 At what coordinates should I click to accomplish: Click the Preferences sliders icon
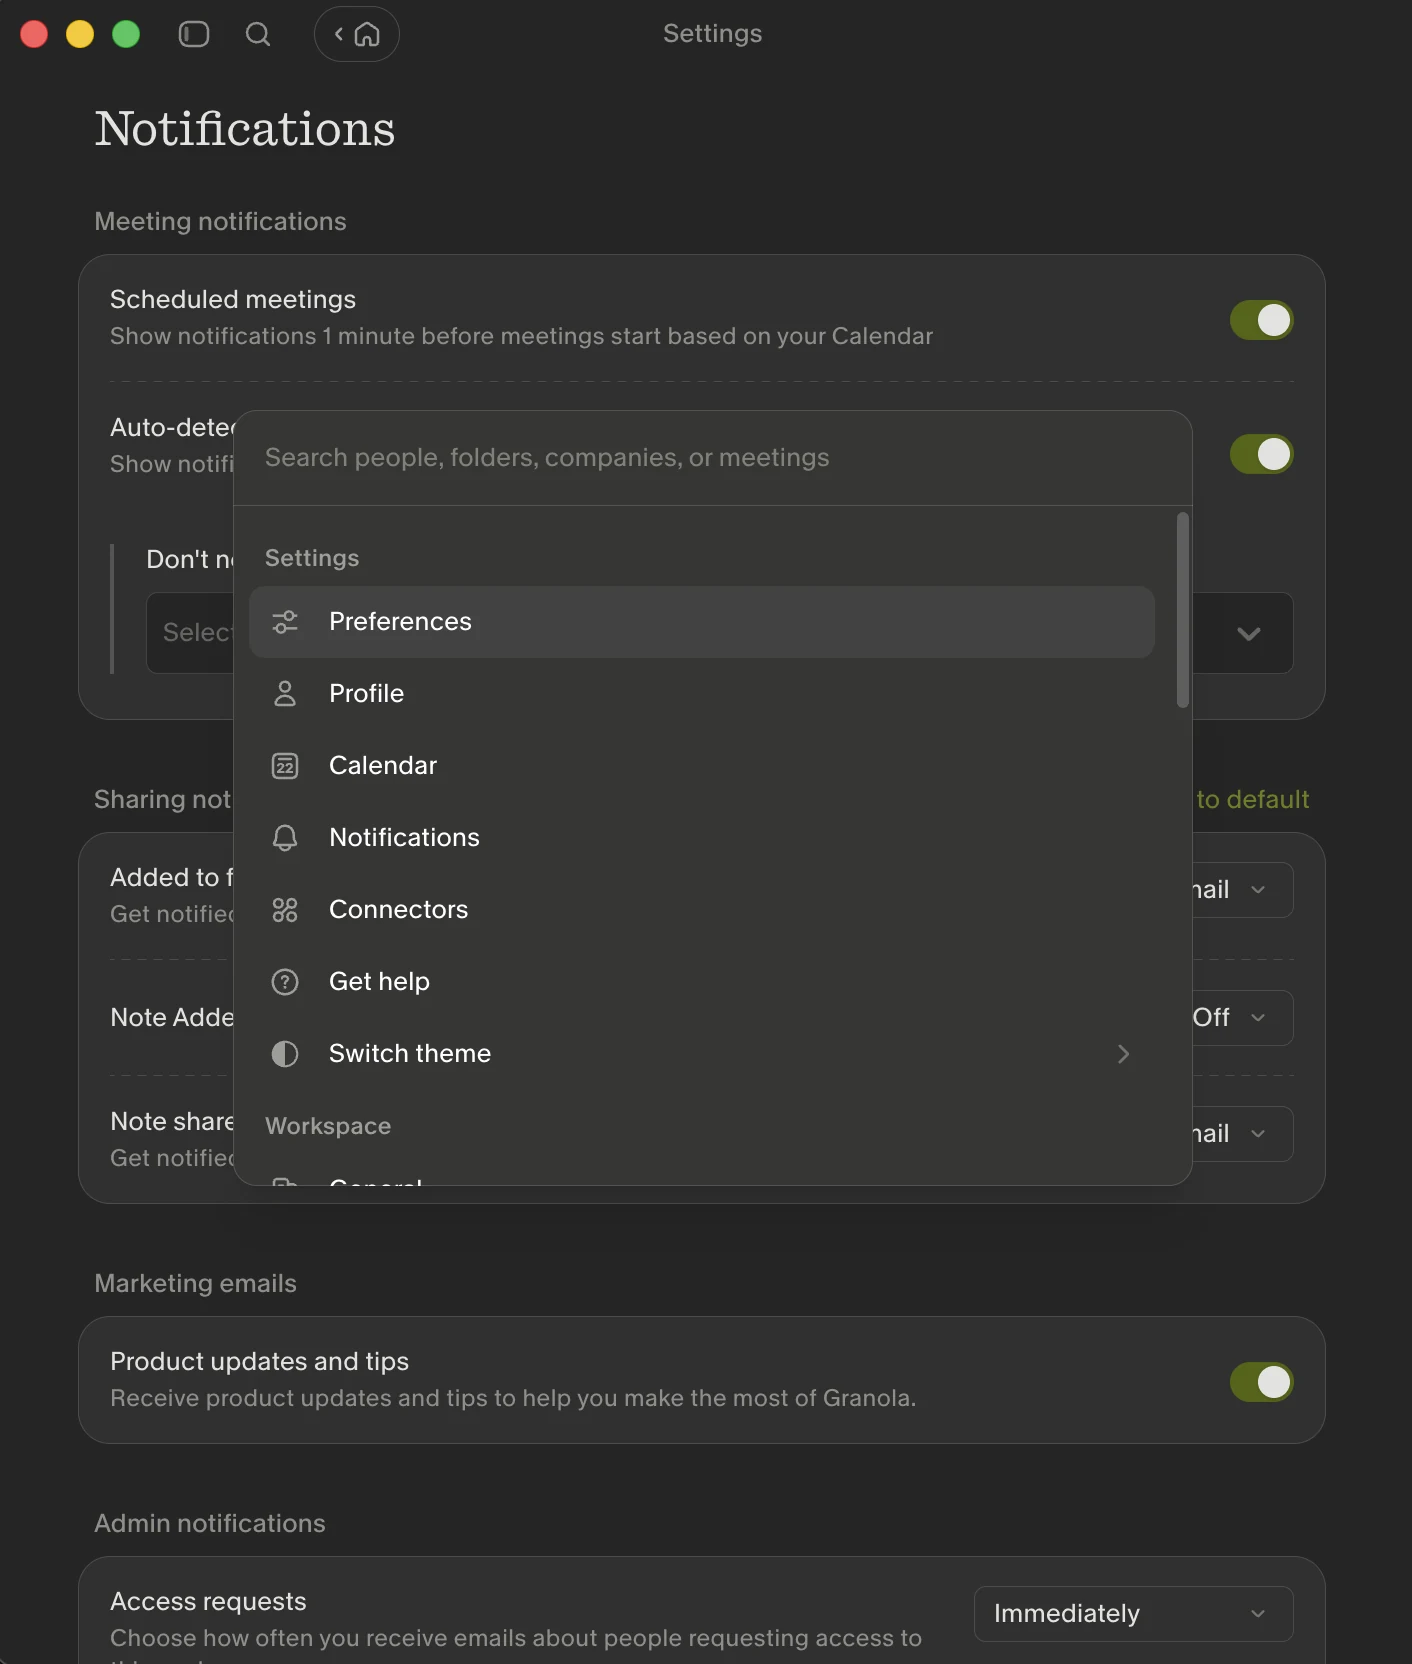coord(285,622)
